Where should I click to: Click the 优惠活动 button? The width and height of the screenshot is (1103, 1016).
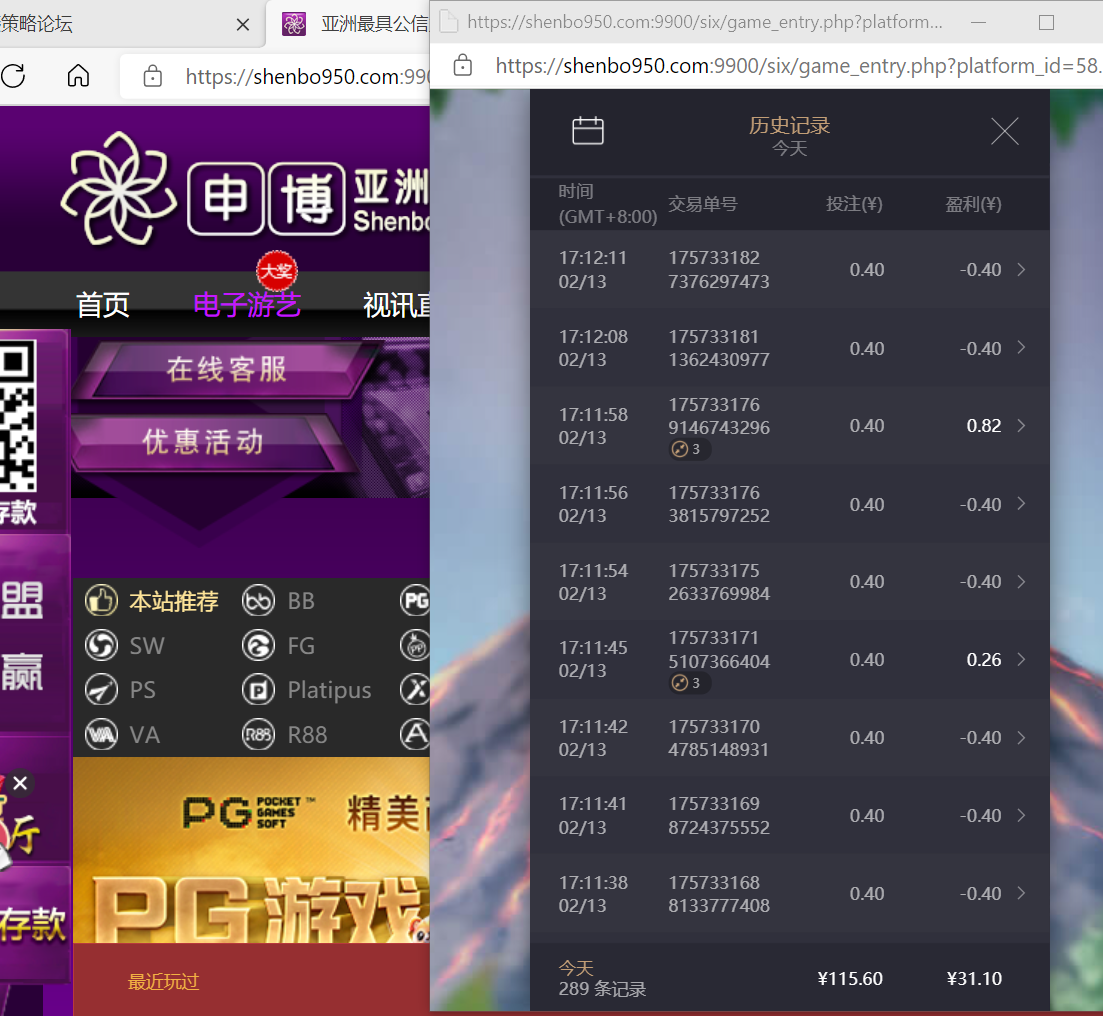coord(203,442)
